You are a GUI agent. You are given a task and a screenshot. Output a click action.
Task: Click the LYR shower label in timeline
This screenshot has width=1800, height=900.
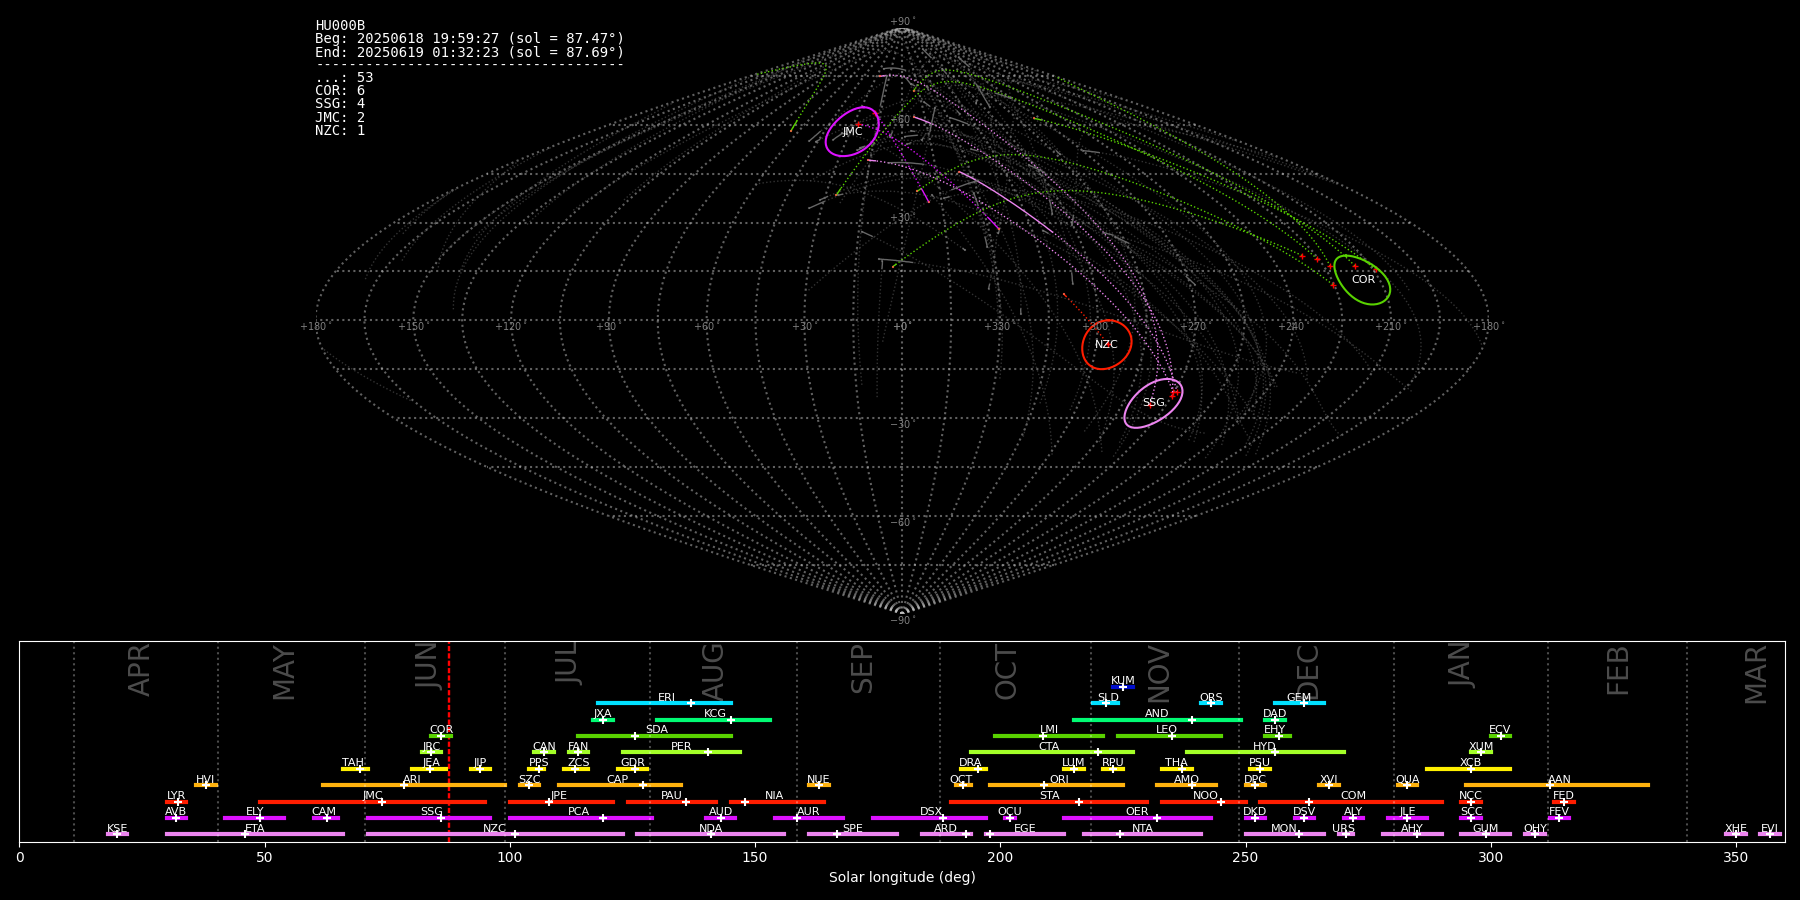pyautogui.click(x=176, y=796)
